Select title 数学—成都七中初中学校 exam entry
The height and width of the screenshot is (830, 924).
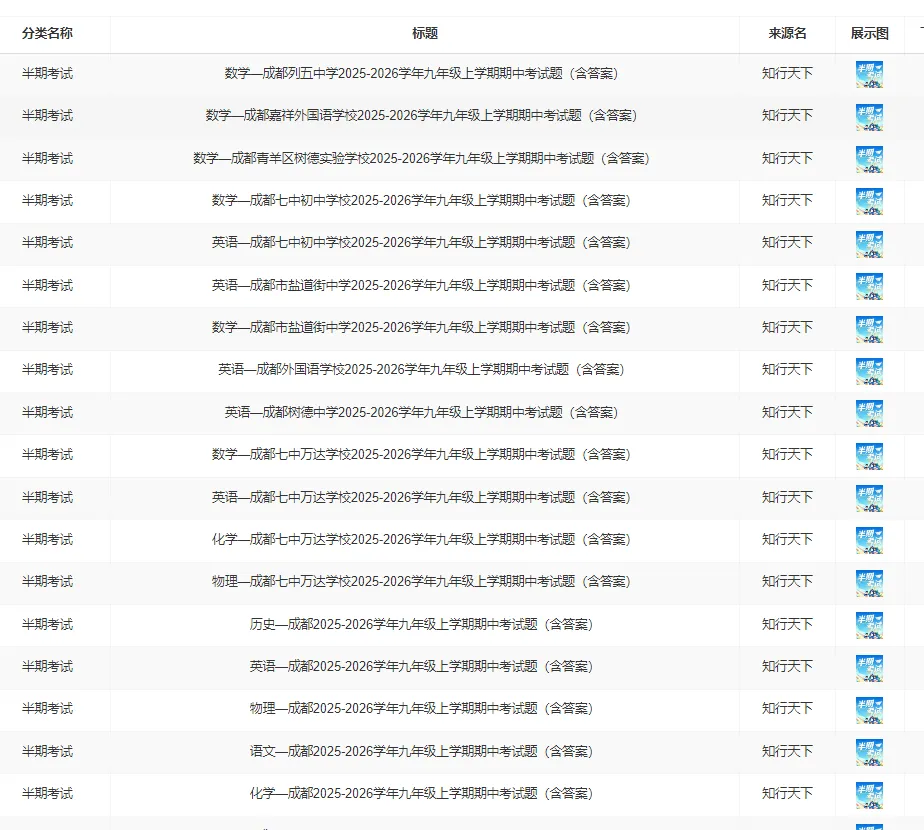421,200
